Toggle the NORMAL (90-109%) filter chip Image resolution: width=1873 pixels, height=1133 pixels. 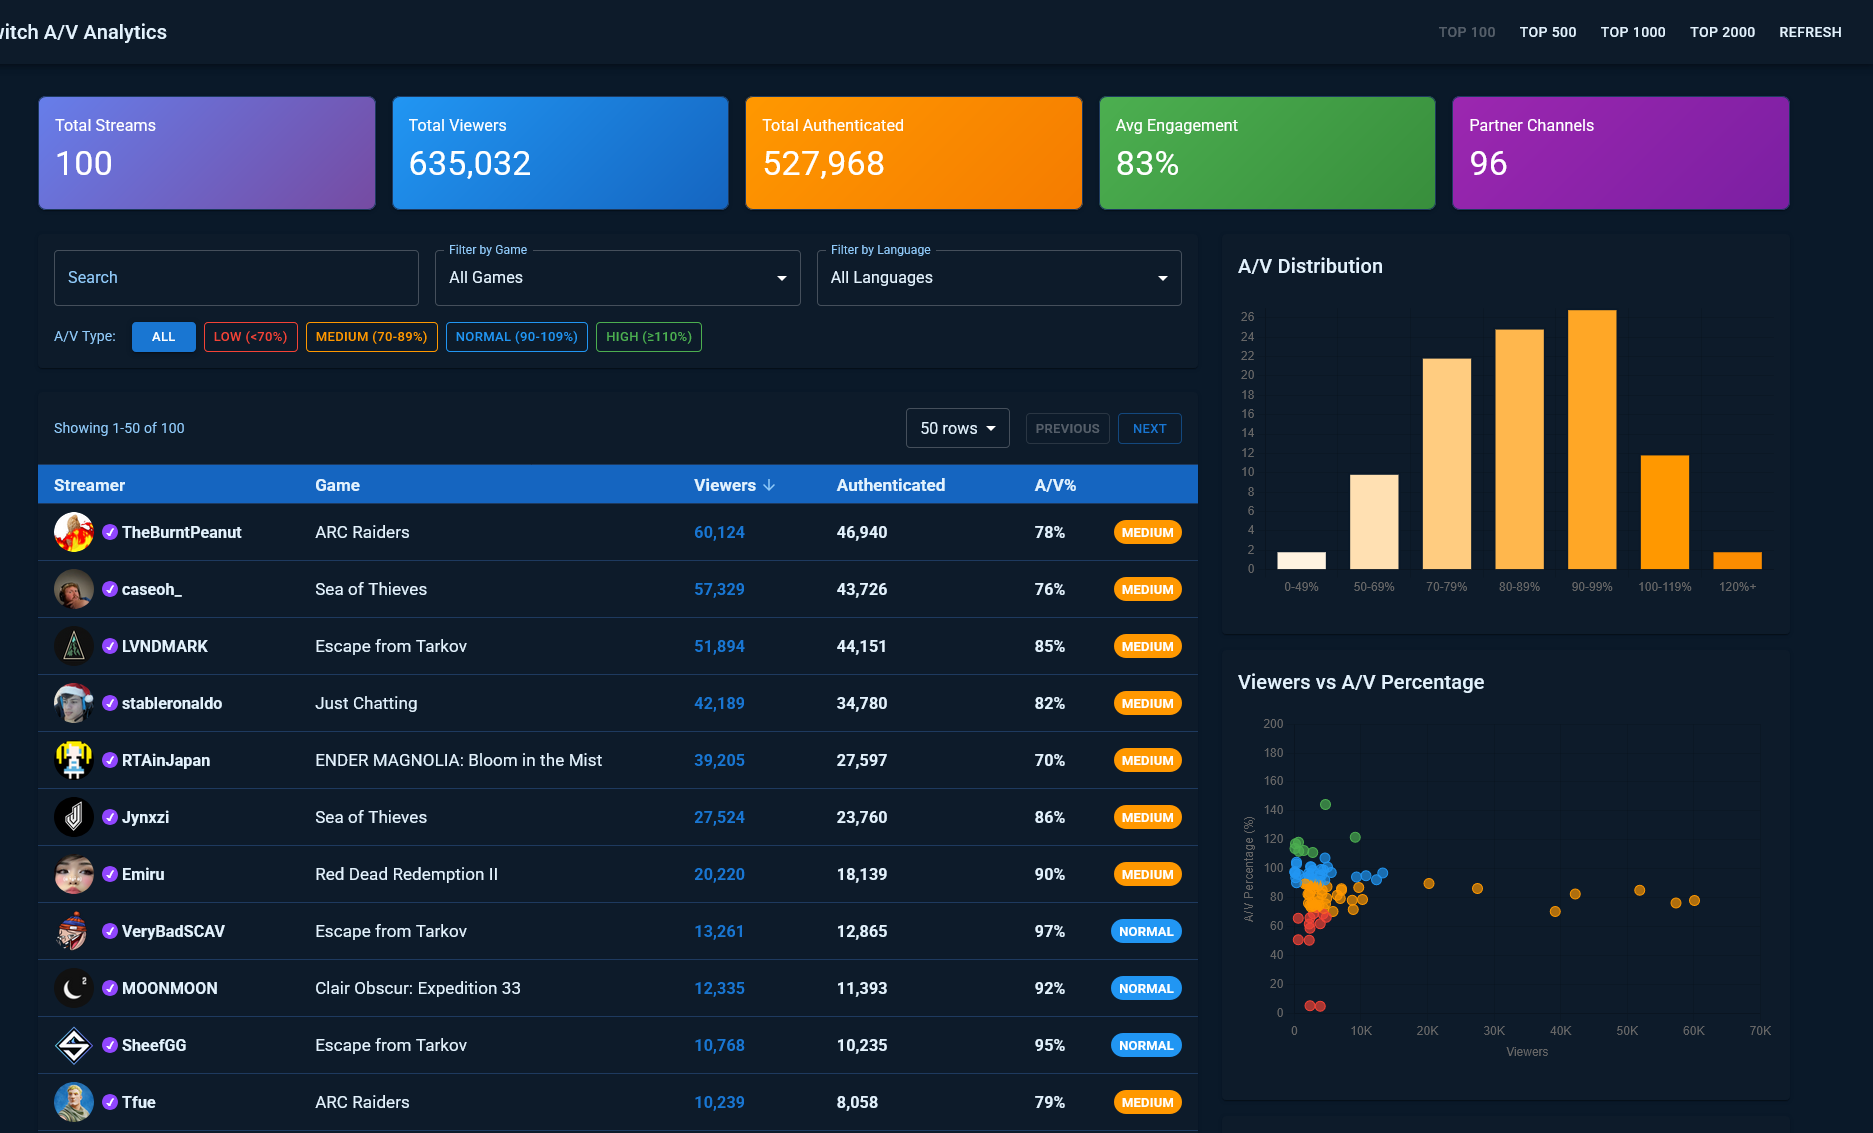[517, 337]
